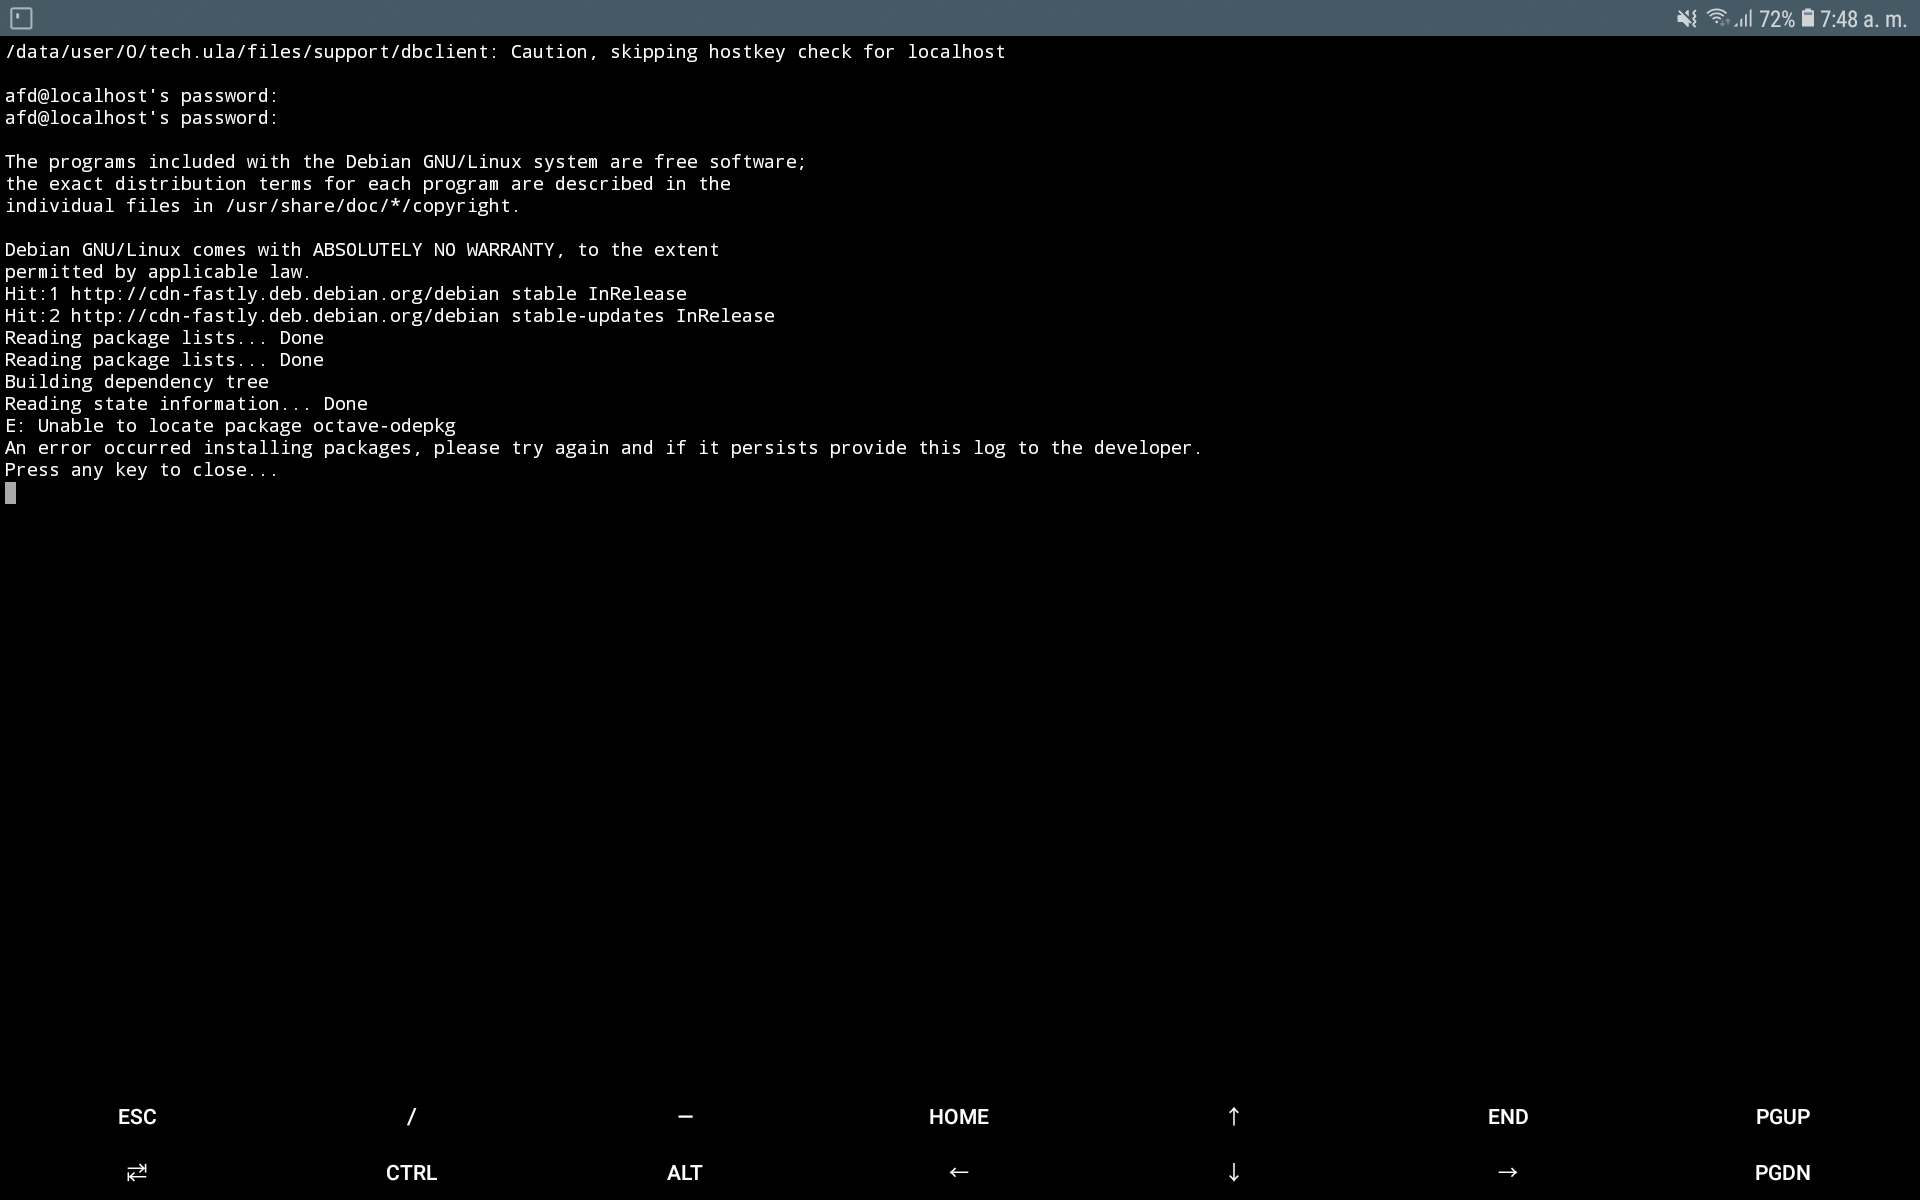1920x1200 pixels.
Task: Tap the 'ABSOLUTELY NO WARRANTY' line
Action: click(x=362, y=250)
